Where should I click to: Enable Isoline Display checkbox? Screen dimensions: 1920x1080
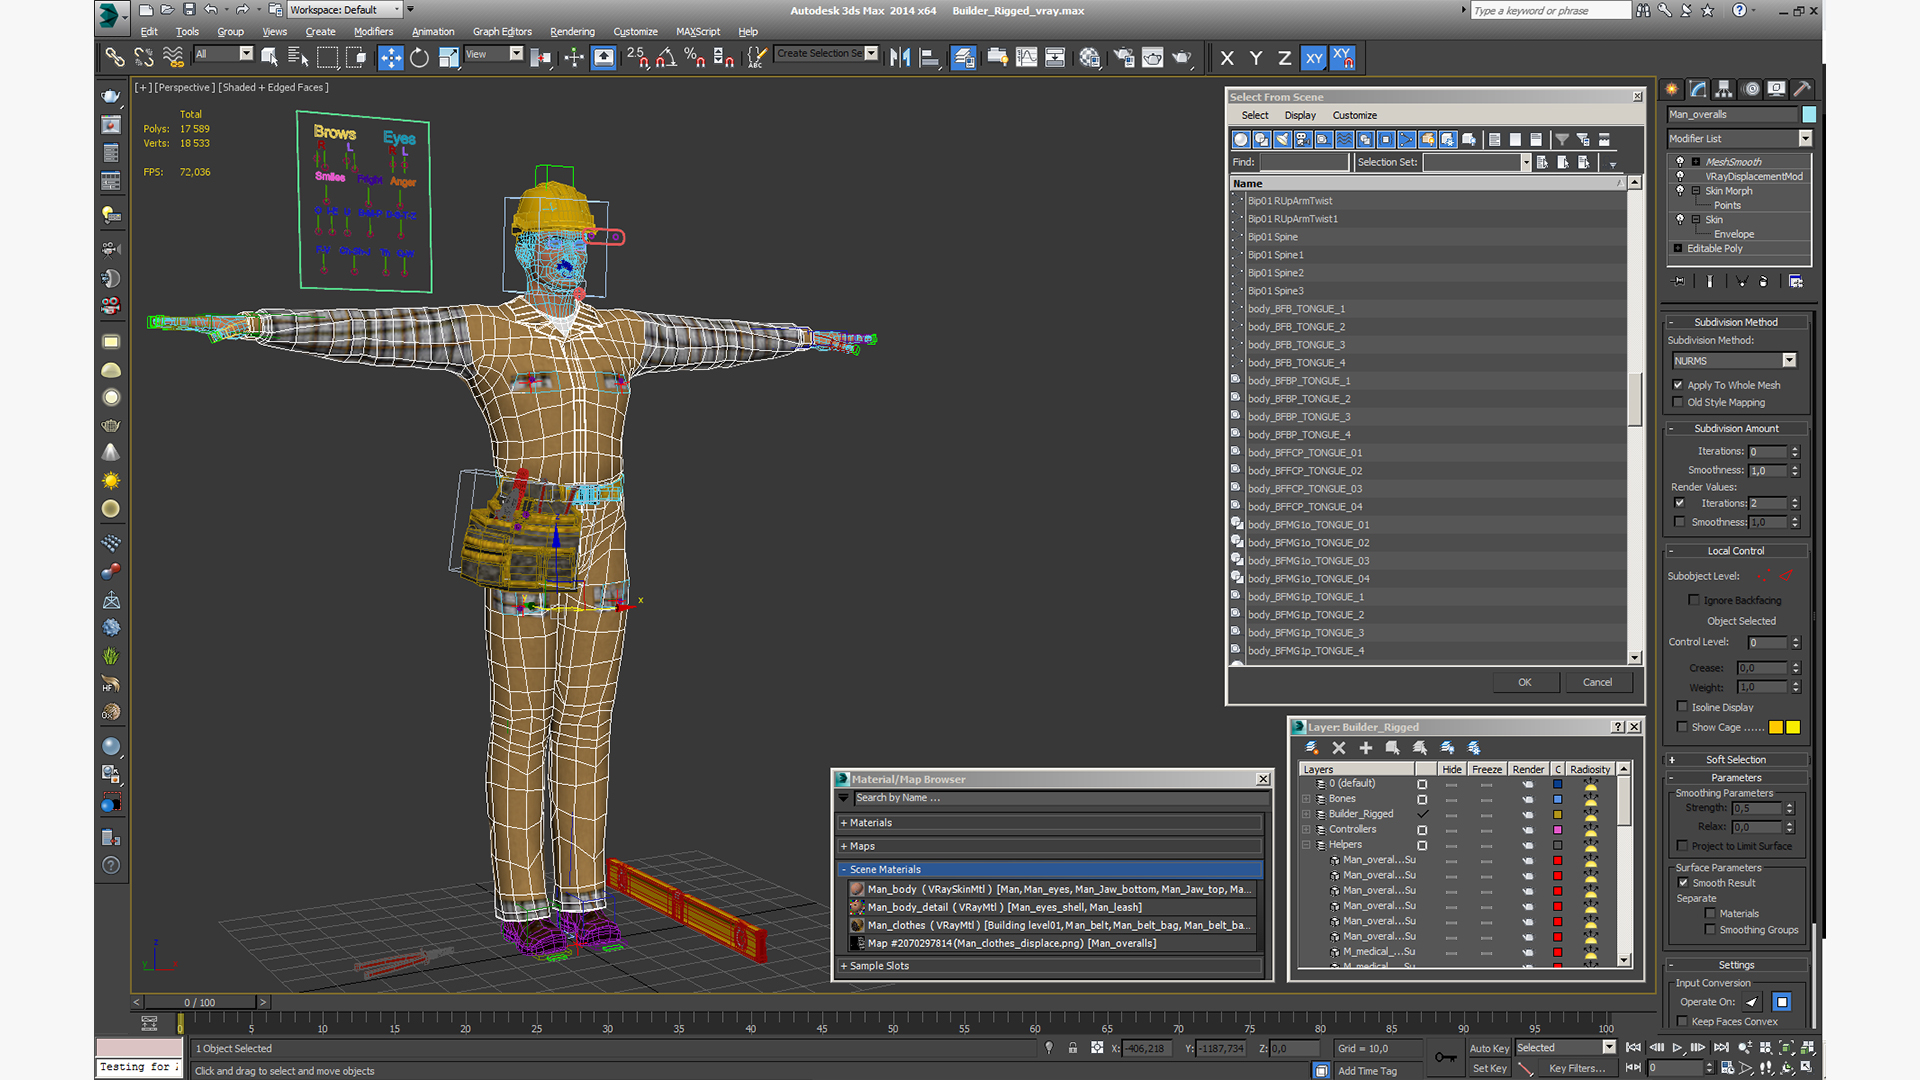point(1682,707)
